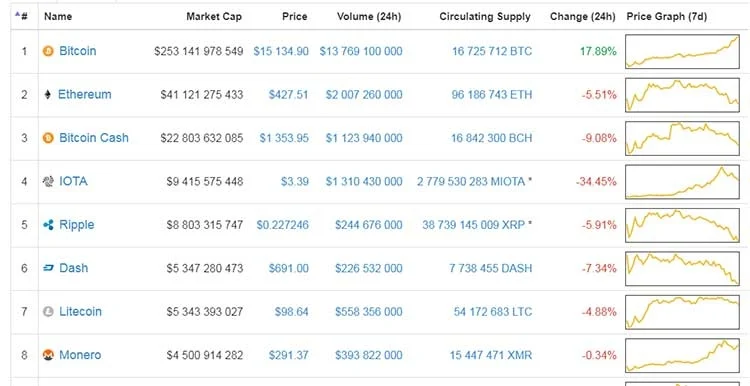Click the IOTA logo icon

pos(48,182)
